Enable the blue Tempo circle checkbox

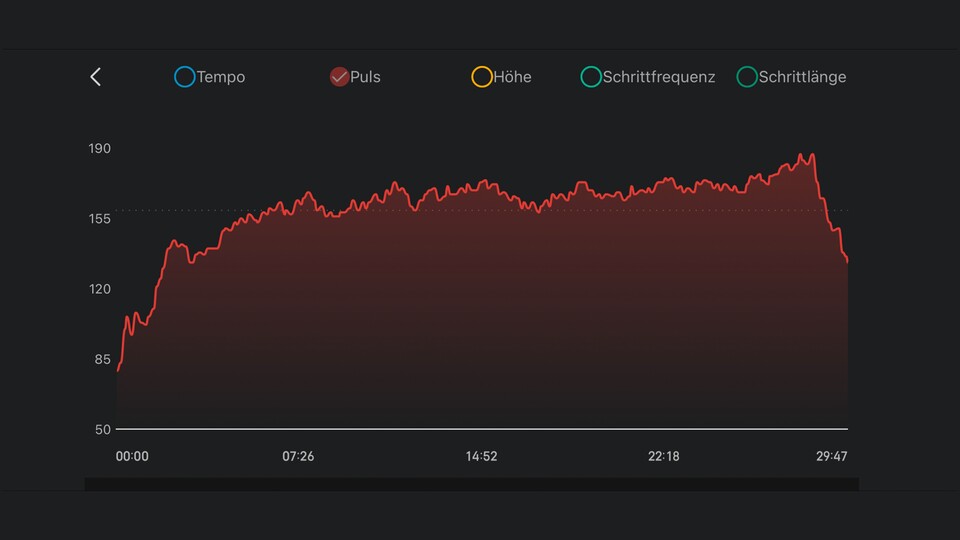(184, 77)
